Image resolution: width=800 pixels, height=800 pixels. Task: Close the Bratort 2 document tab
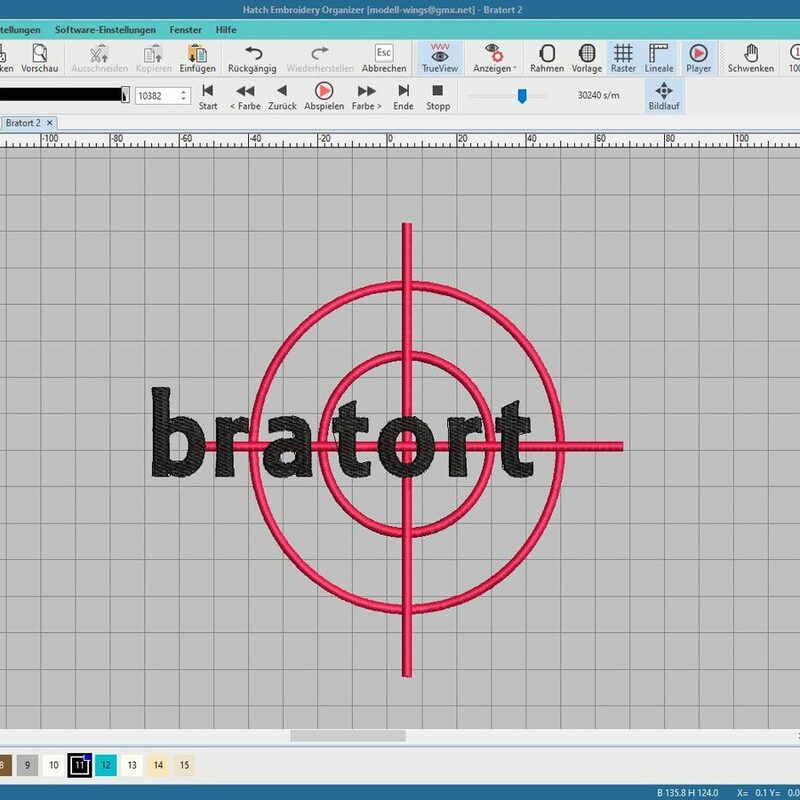point(50,122)
